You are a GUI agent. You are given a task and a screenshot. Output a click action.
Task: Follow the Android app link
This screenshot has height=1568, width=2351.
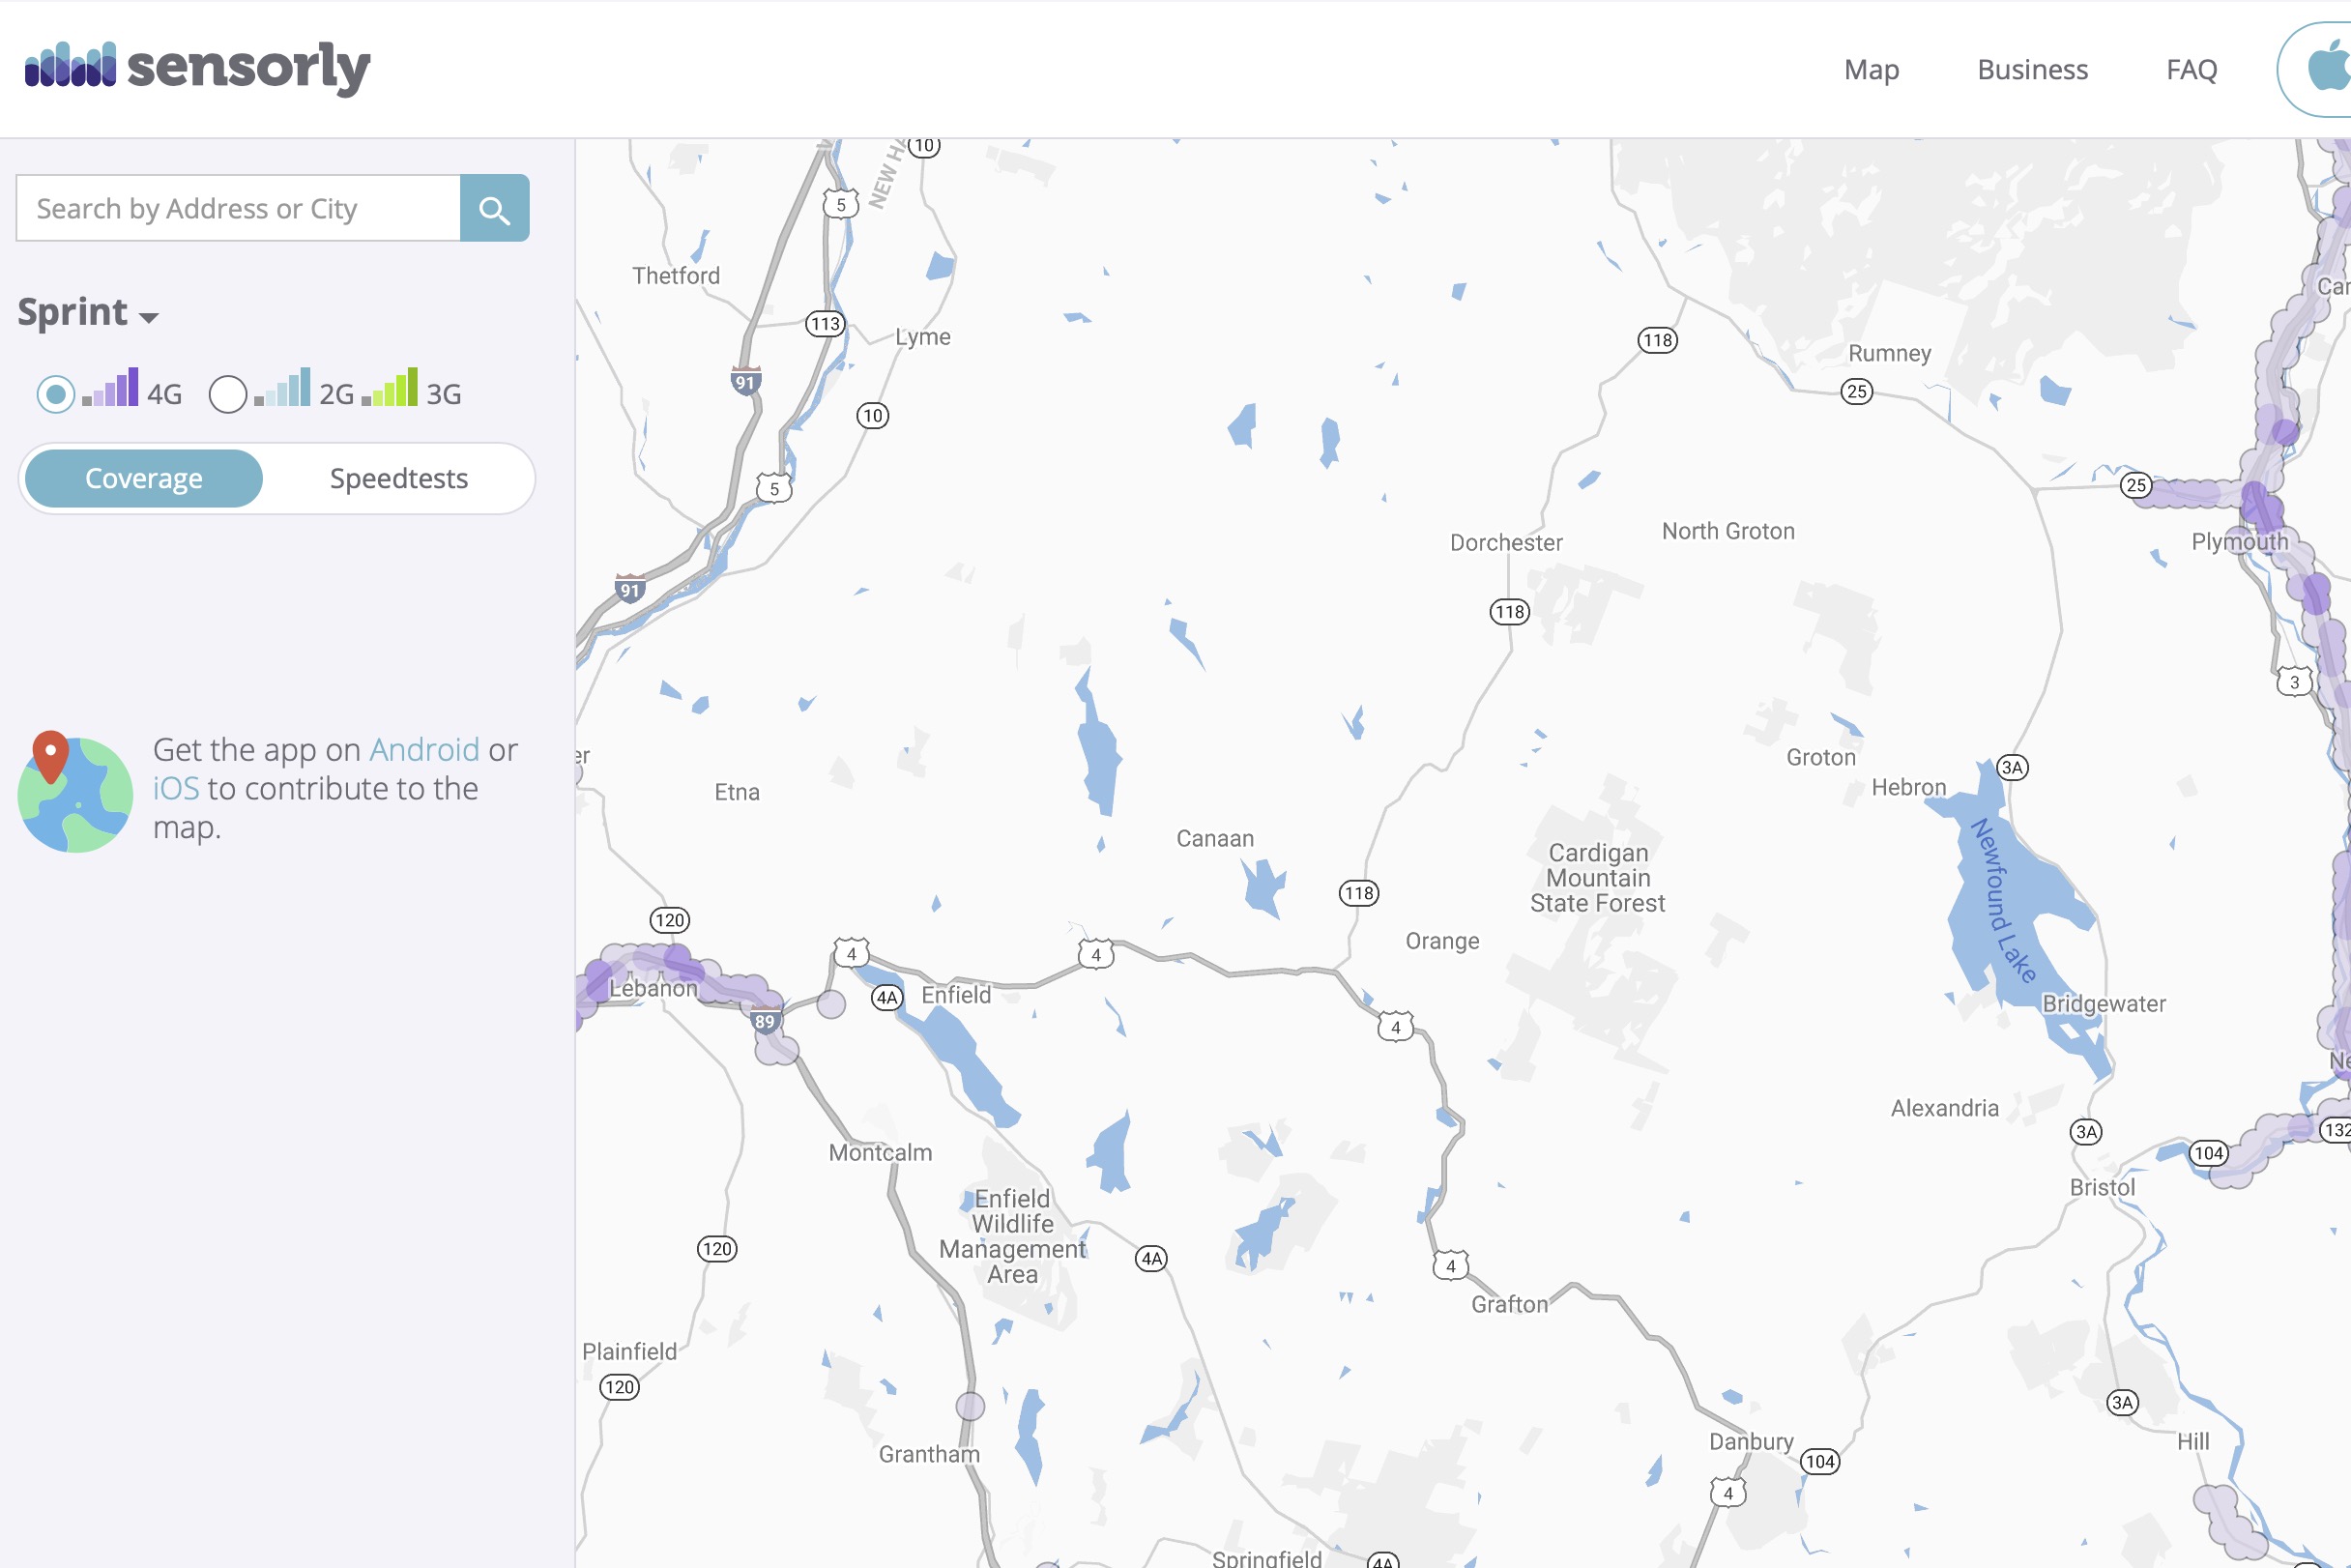(x=424, y=750)
